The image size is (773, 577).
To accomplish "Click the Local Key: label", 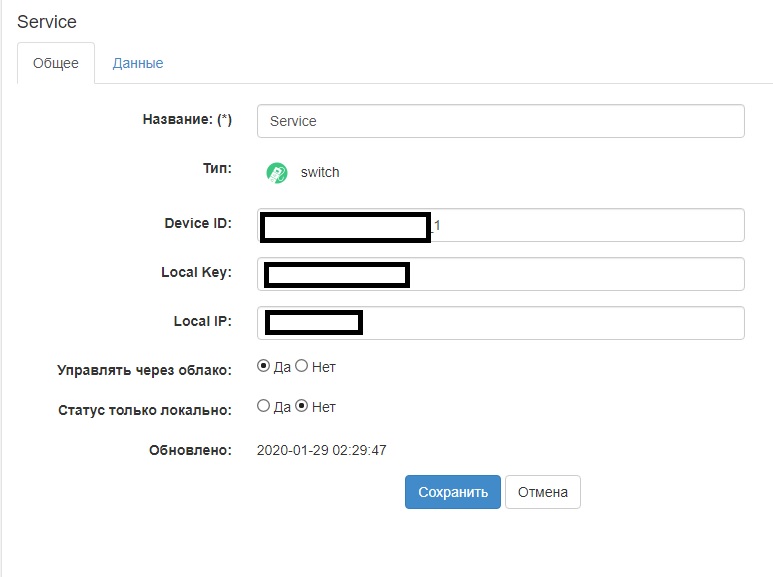I will click(197, 273).
